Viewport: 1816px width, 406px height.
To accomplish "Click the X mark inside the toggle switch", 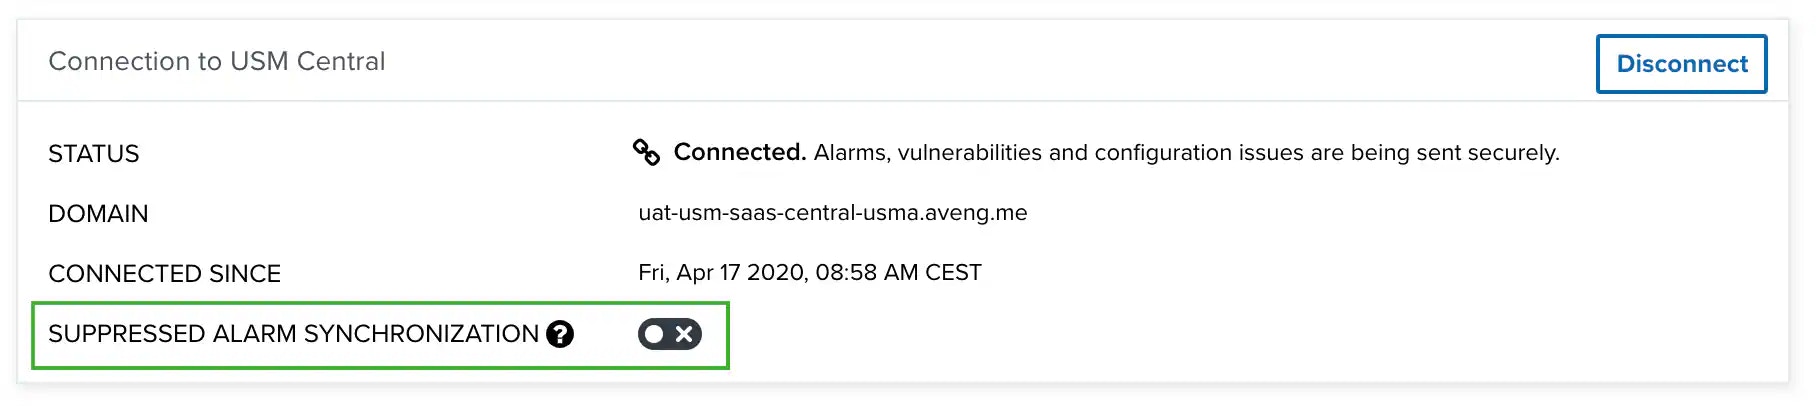I will click(x=684, y=334).
